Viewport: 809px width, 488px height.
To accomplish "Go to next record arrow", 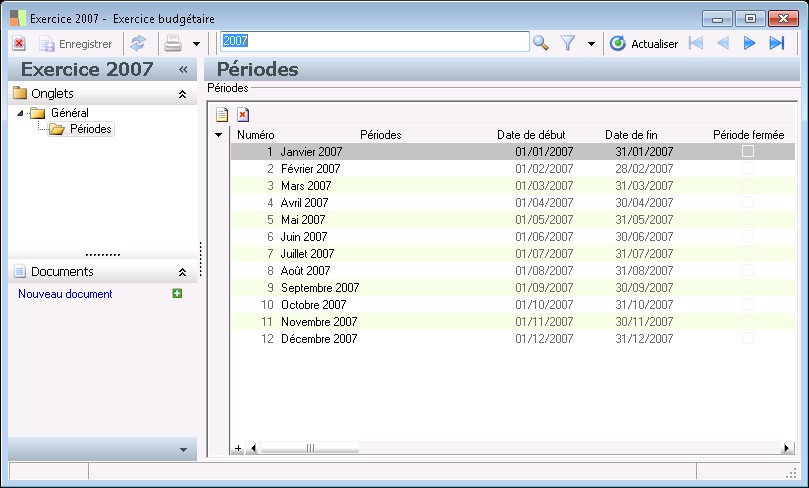I will click(x=749, y=43).
